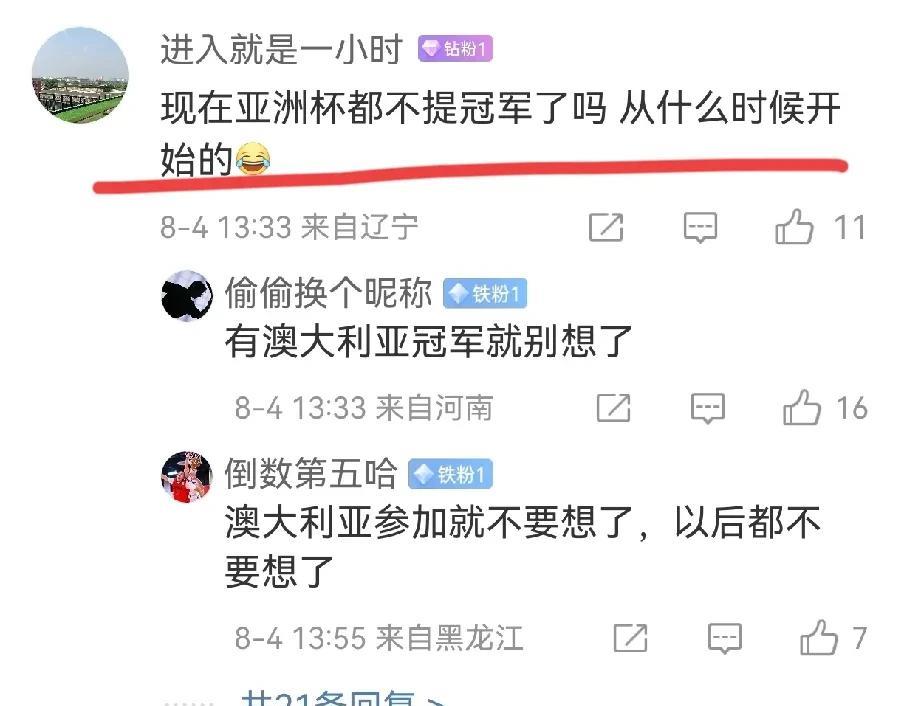Share the reply posted from 黑龙江
This screenshot has width=904, height=706.
[x=631, y=637]
